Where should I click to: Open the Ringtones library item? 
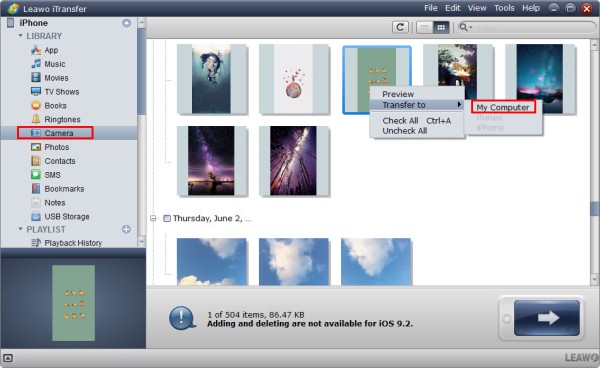[62, 119]
